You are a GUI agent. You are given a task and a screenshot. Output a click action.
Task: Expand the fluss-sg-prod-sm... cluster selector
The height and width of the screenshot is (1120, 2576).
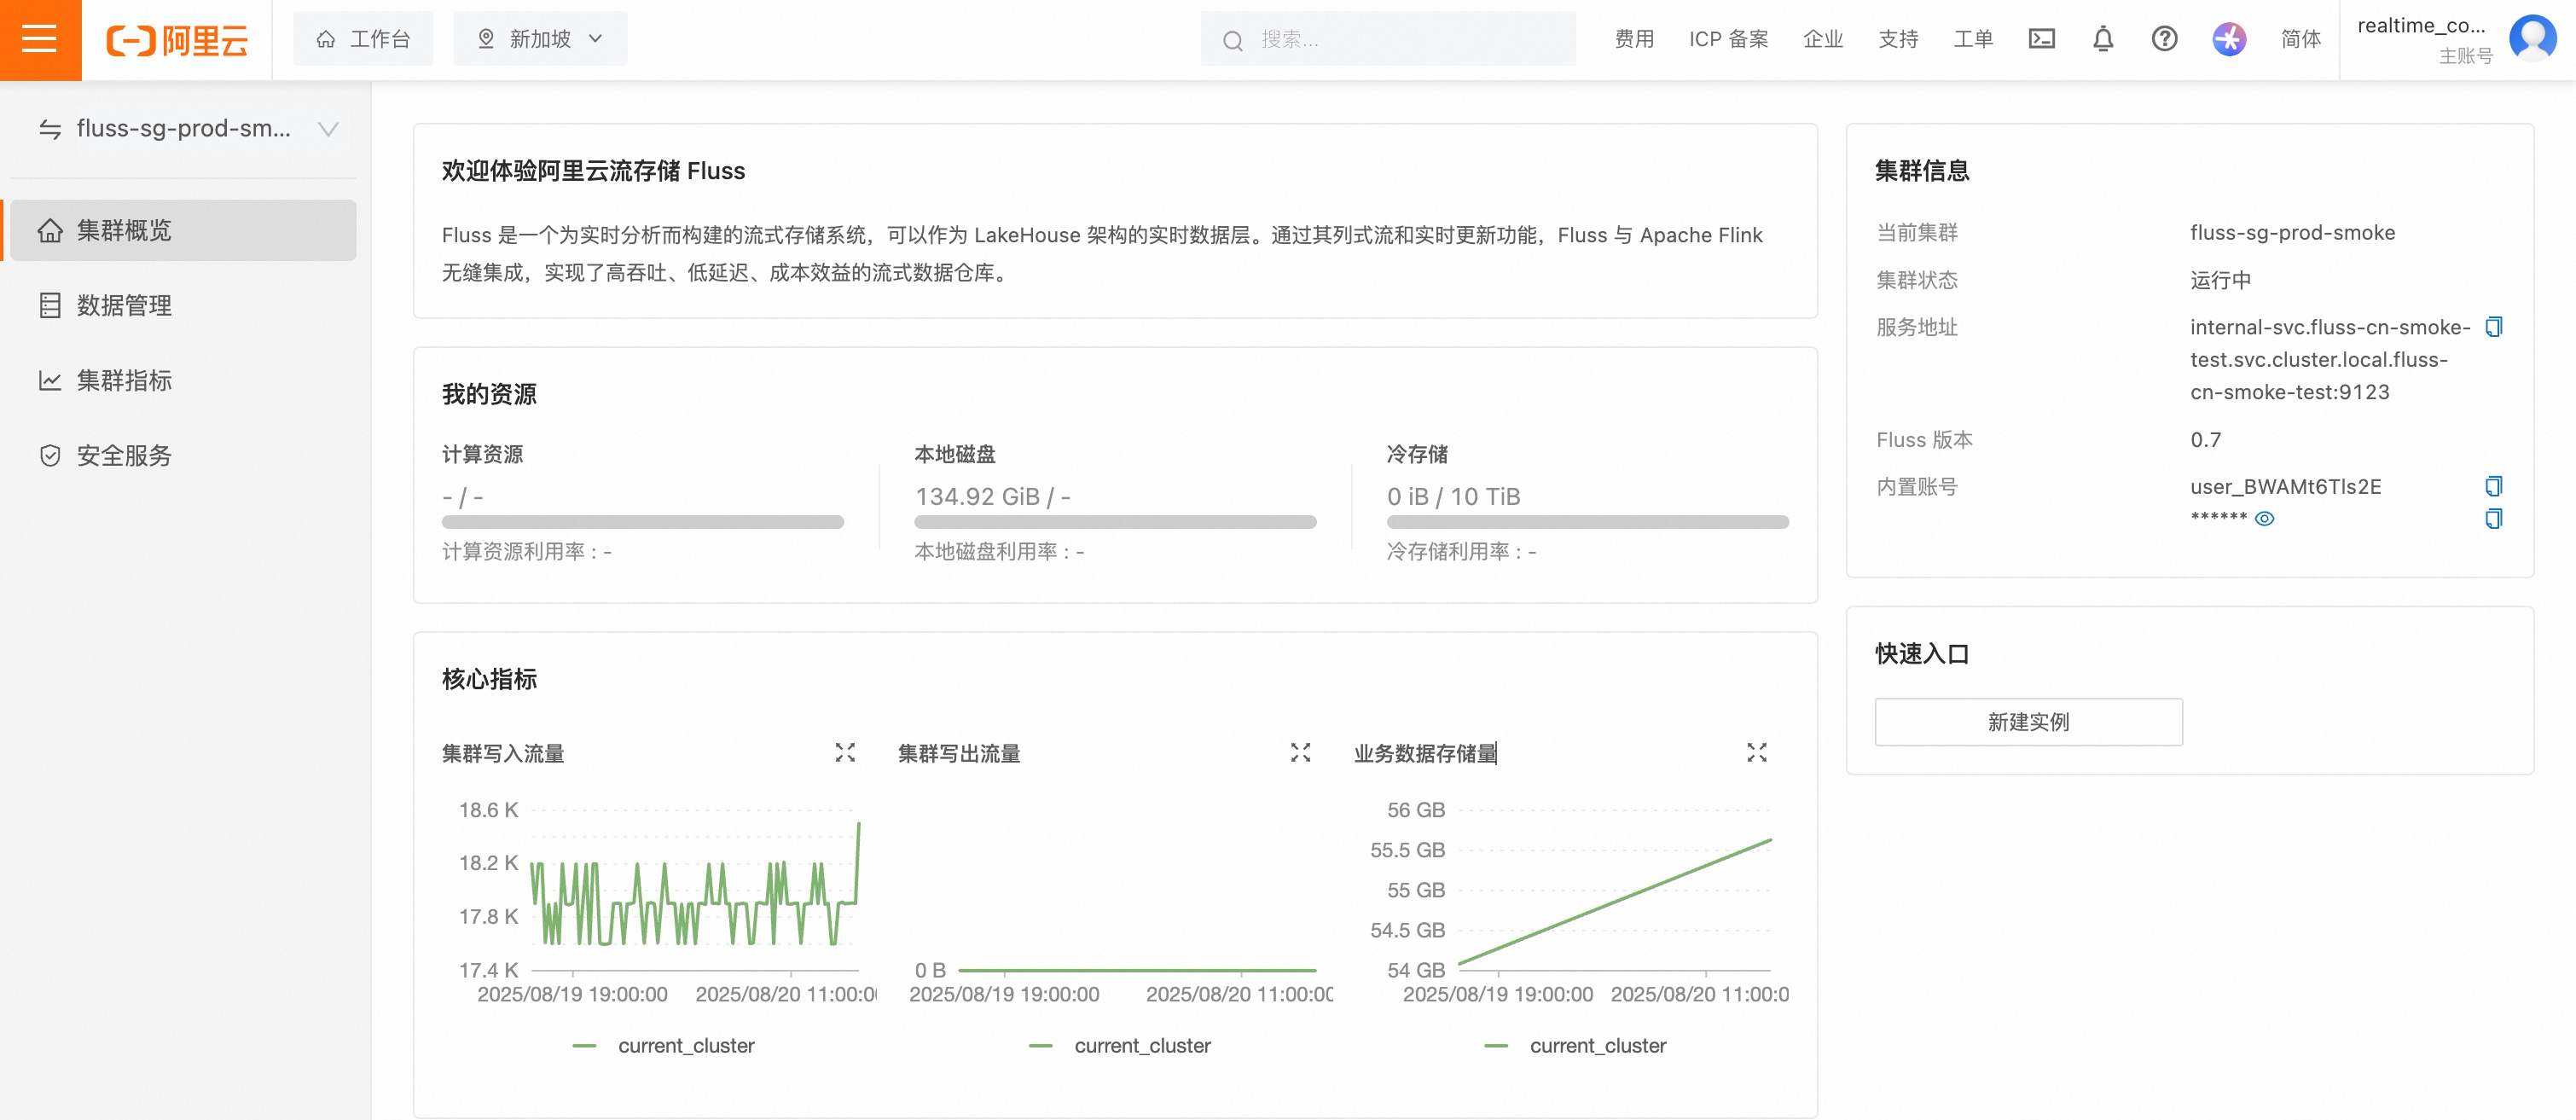coord(186,128)
